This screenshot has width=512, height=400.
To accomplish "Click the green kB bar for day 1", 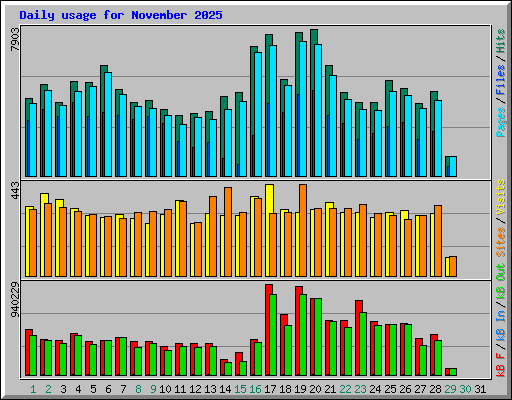I will tap(33, 356).
